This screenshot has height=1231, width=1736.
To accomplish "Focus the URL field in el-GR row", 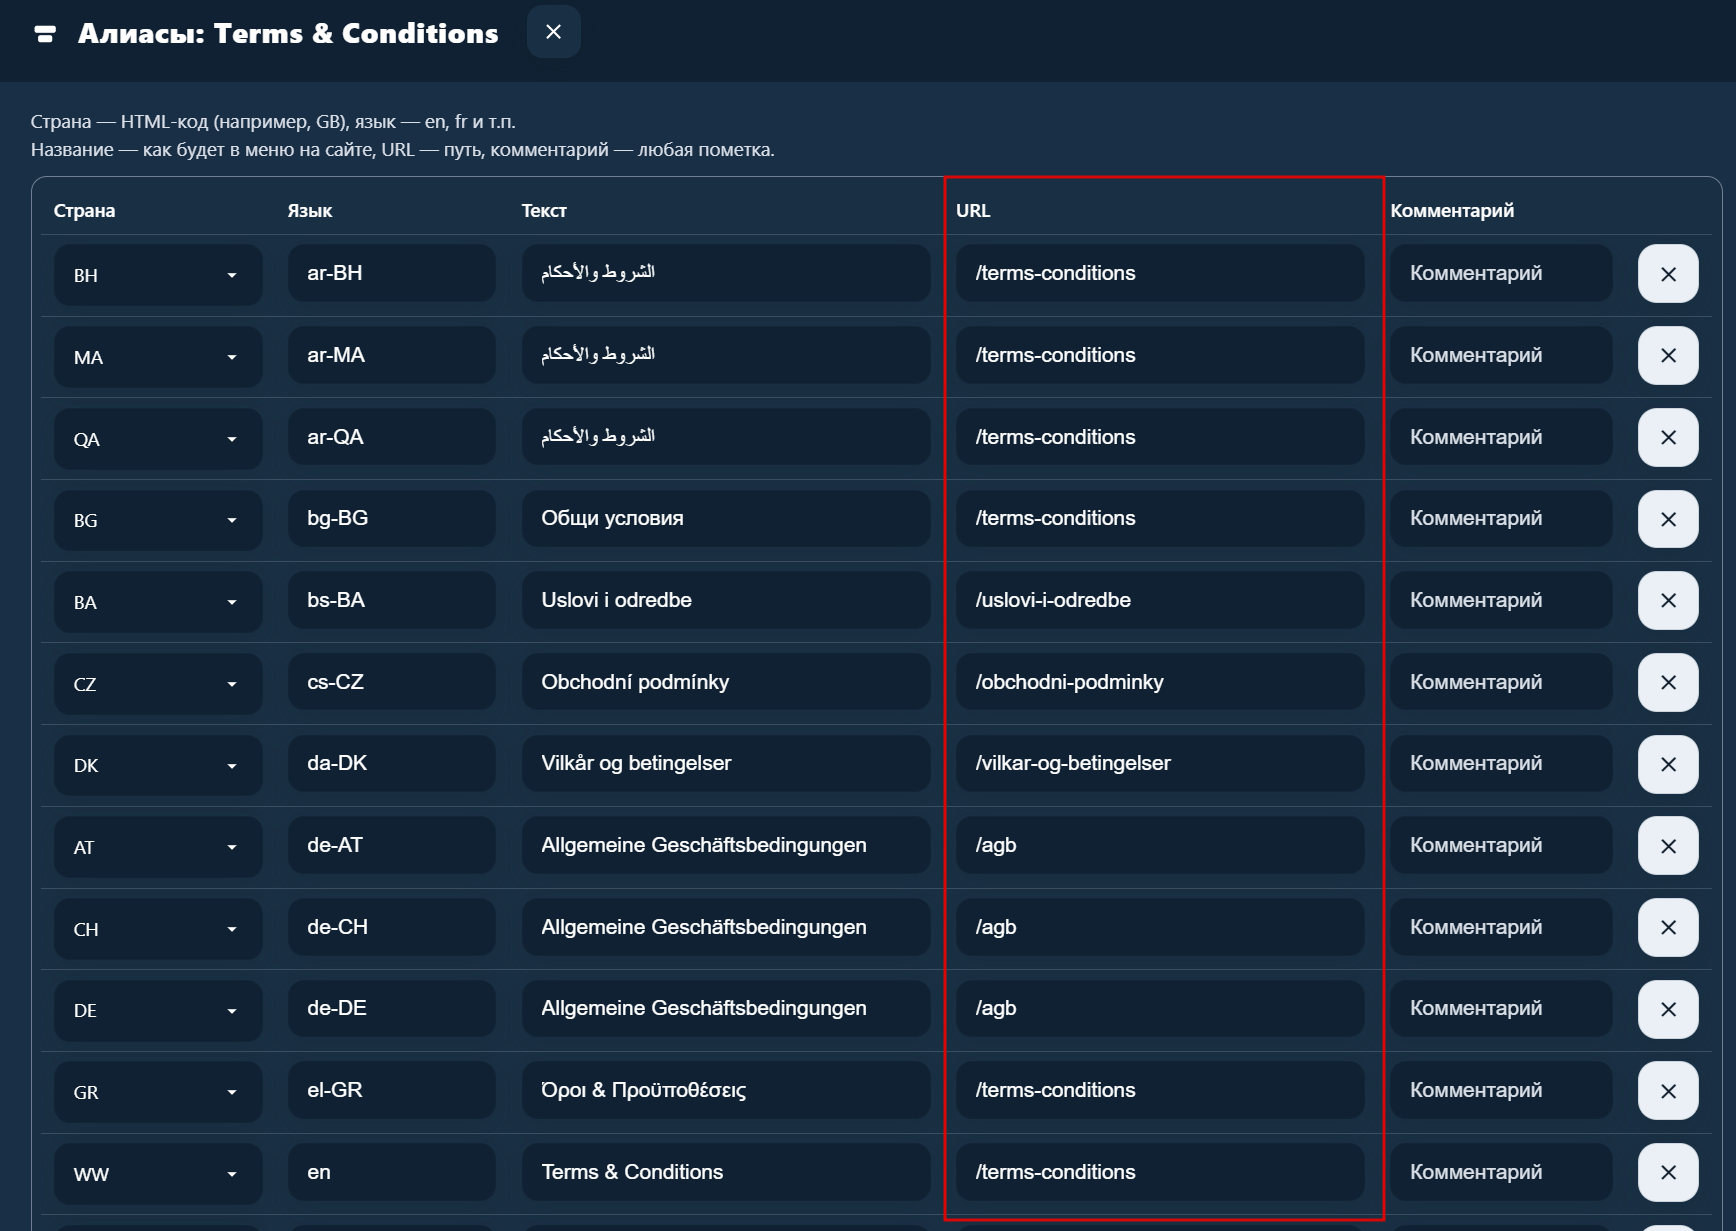I will tap(1160, 1090).
